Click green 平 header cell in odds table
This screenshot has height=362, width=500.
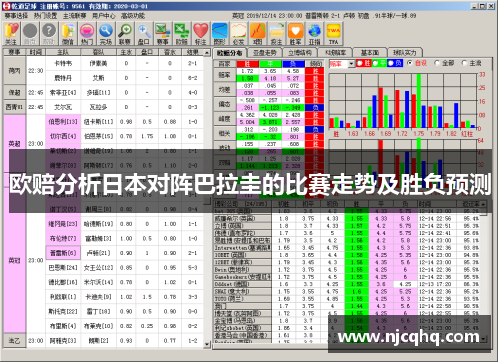click(x=270, y=63)
